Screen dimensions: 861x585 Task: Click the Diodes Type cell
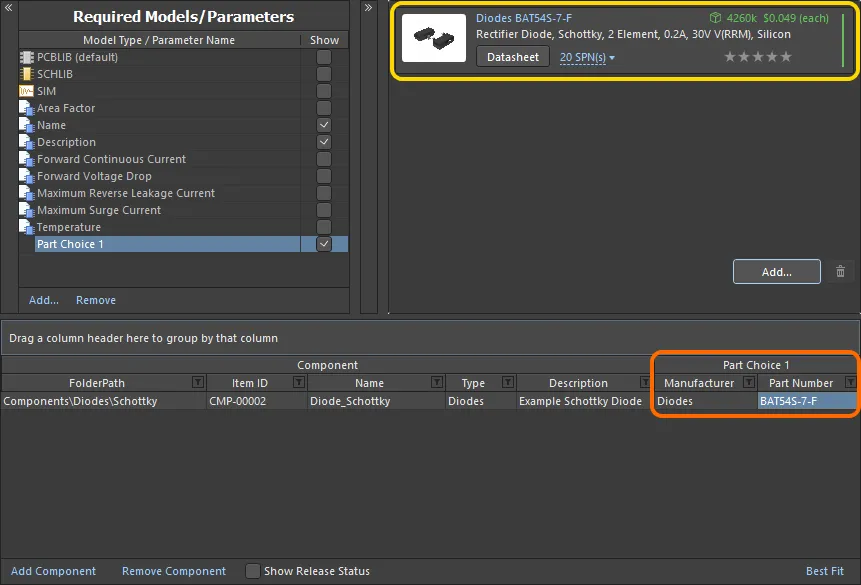tap(480, 401)
